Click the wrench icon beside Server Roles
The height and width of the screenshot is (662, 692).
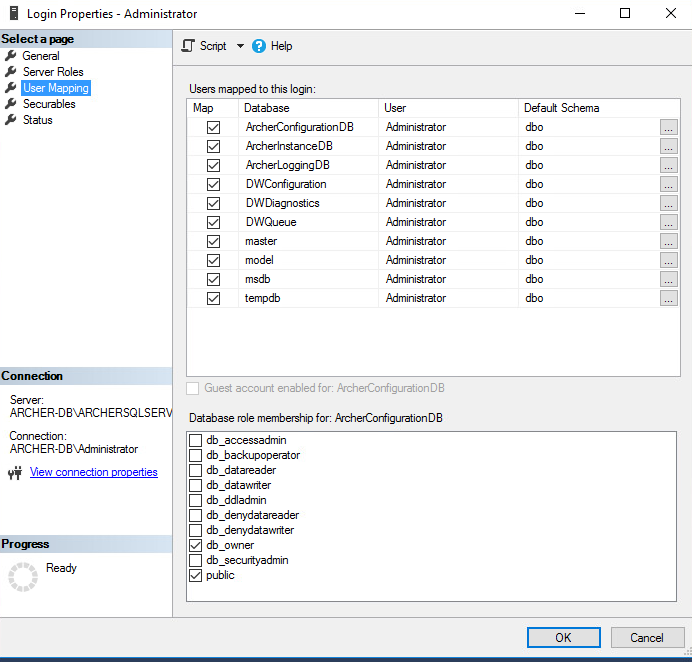tap(11, 72)
